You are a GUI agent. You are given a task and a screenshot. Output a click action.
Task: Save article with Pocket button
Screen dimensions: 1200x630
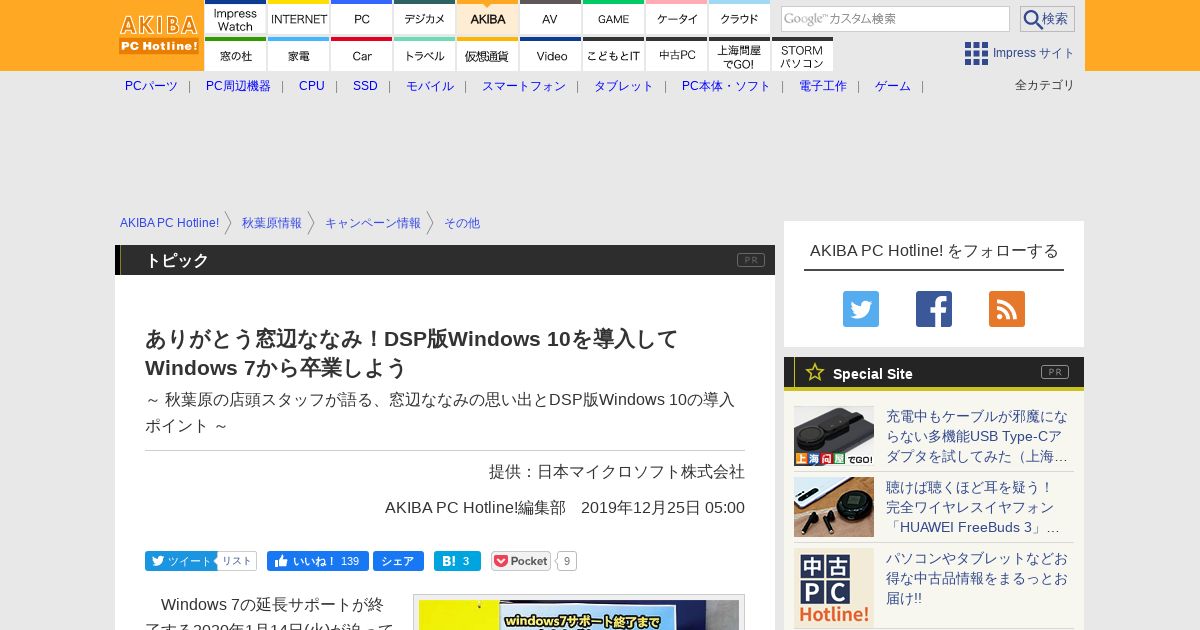click(x=521, y=561)
